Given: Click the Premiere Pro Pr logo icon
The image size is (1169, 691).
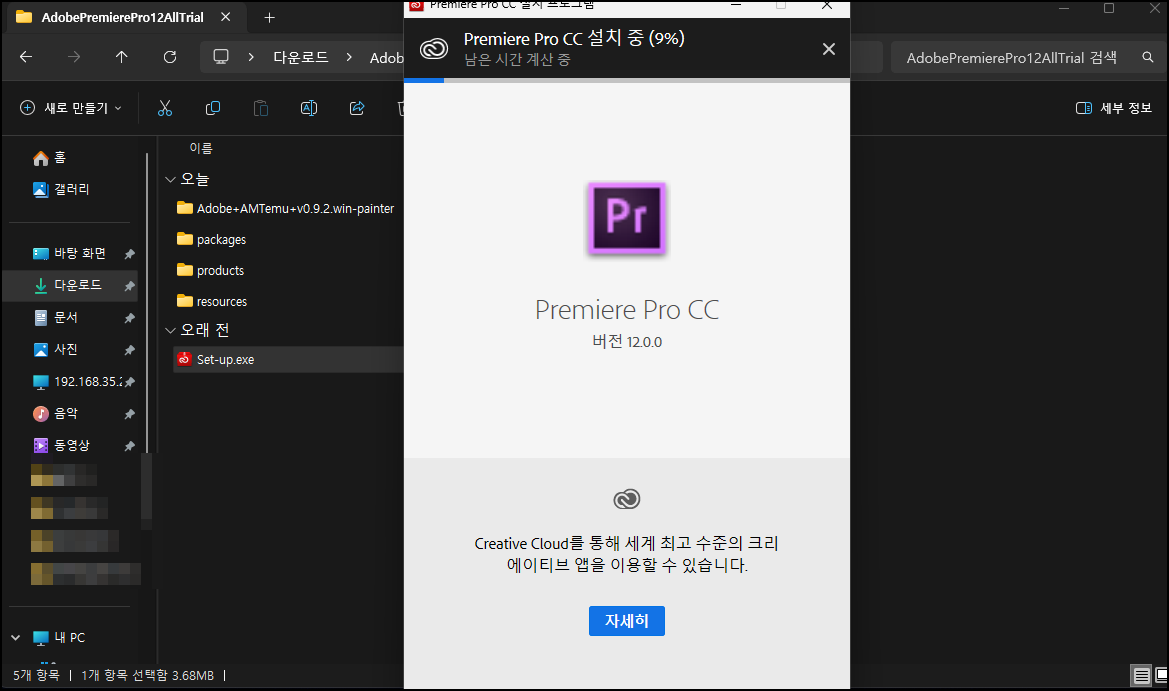Looking at the screenshot, I should 626,218.
